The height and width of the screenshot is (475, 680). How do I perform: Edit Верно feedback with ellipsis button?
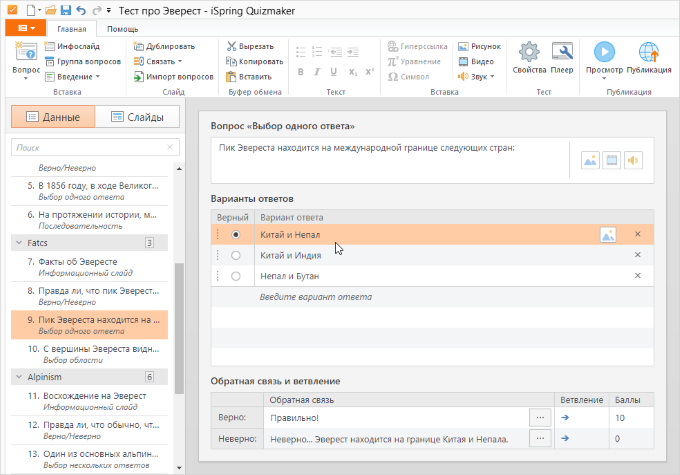[x=540, y=418]
